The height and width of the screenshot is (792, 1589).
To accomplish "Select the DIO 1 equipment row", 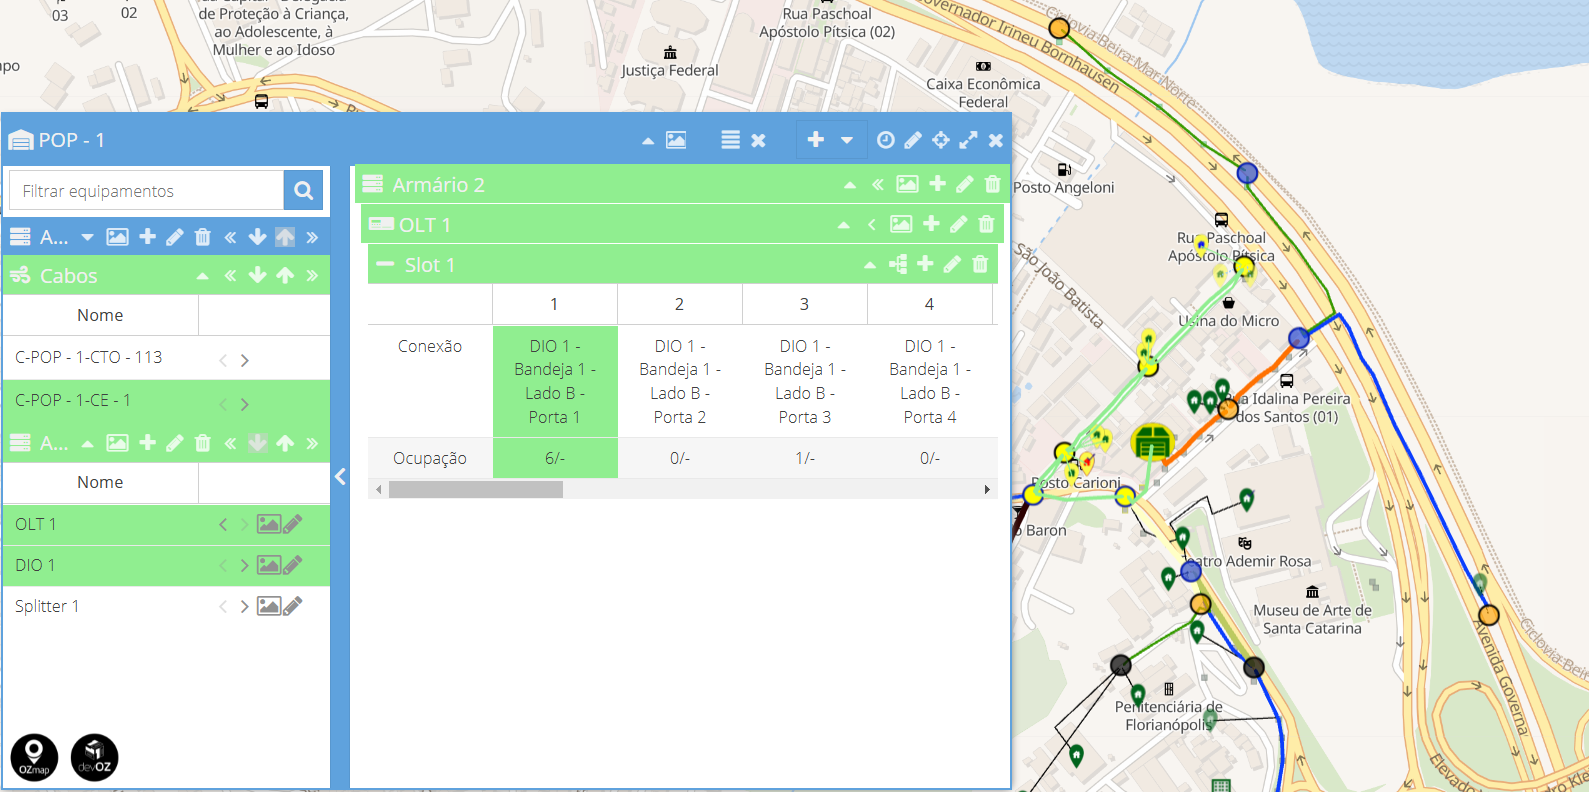I will 166,566.
